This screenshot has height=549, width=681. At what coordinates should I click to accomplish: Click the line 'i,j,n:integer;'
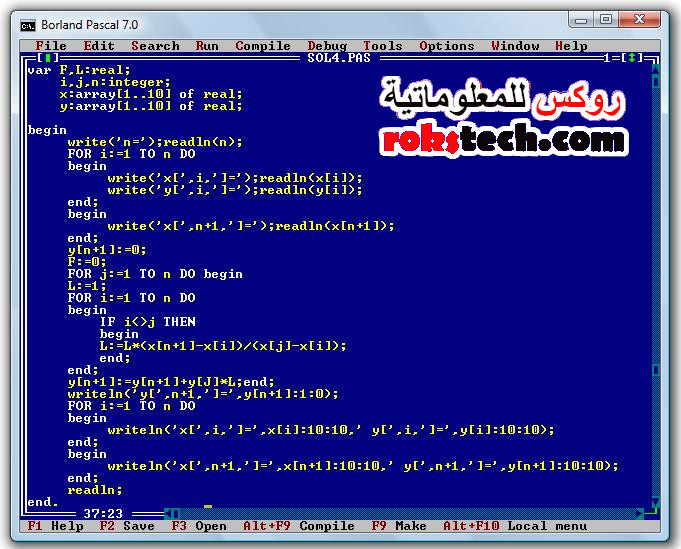point(115,82)
